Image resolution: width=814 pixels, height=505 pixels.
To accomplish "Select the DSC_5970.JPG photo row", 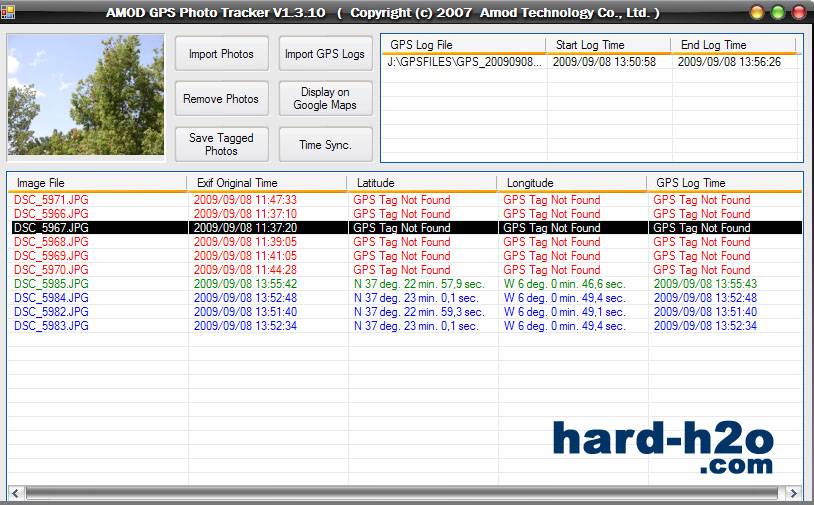I will (406, 270).
